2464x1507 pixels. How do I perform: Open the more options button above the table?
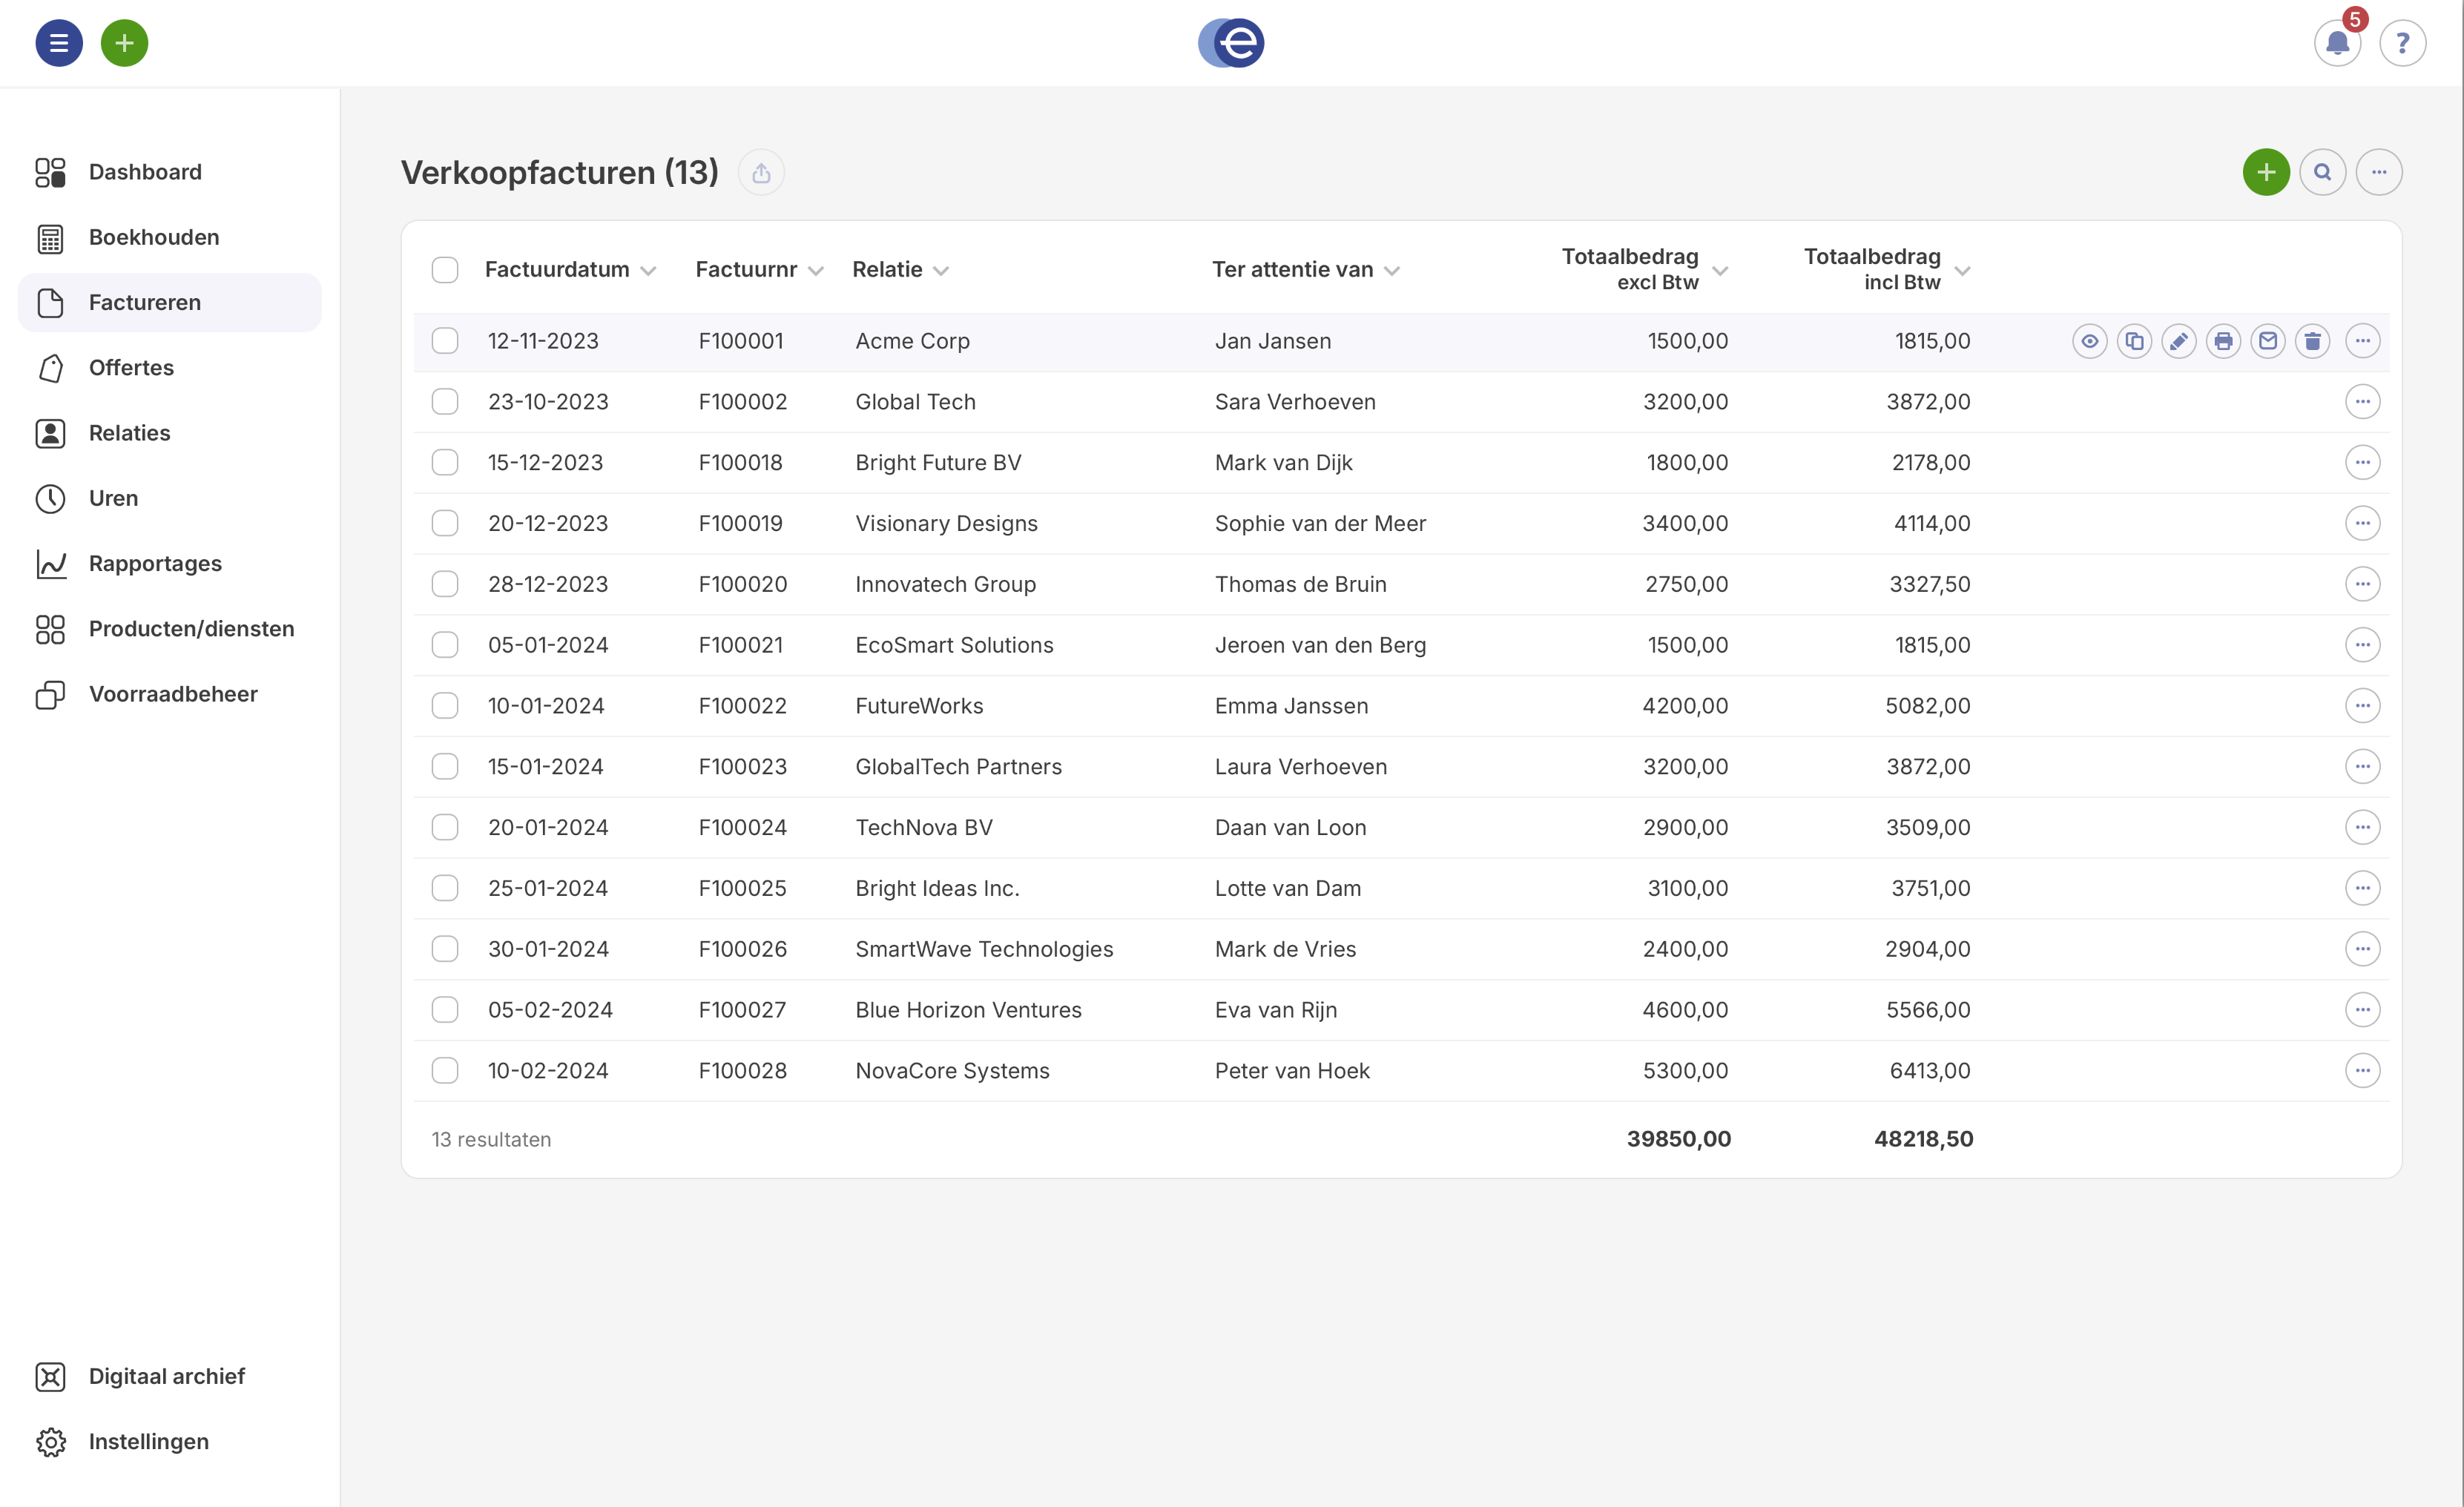(x=2378, y=172)
